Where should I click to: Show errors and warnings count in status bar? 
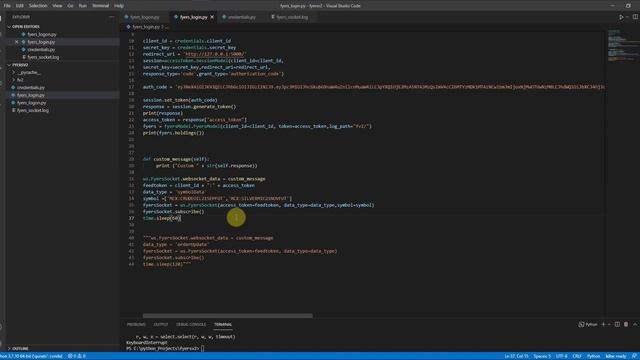tap(77, 356)
